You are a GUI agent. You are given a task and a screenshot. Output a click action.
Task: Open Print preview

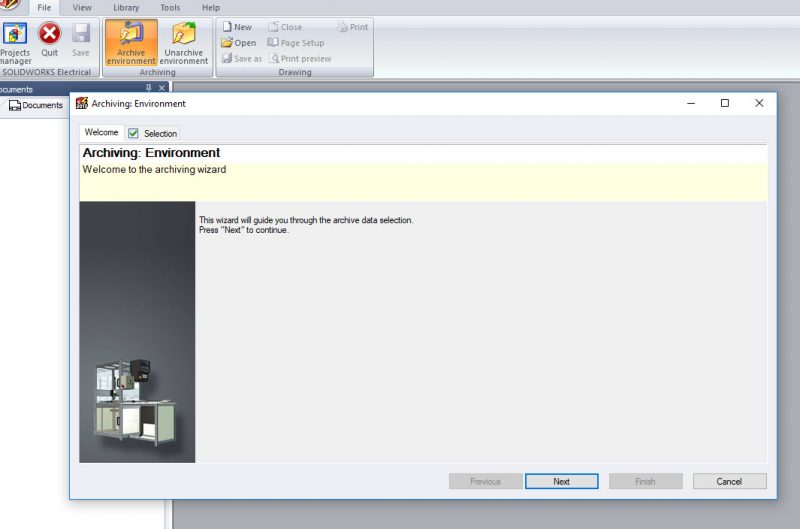pyautogui.click(x=301, y=59)
